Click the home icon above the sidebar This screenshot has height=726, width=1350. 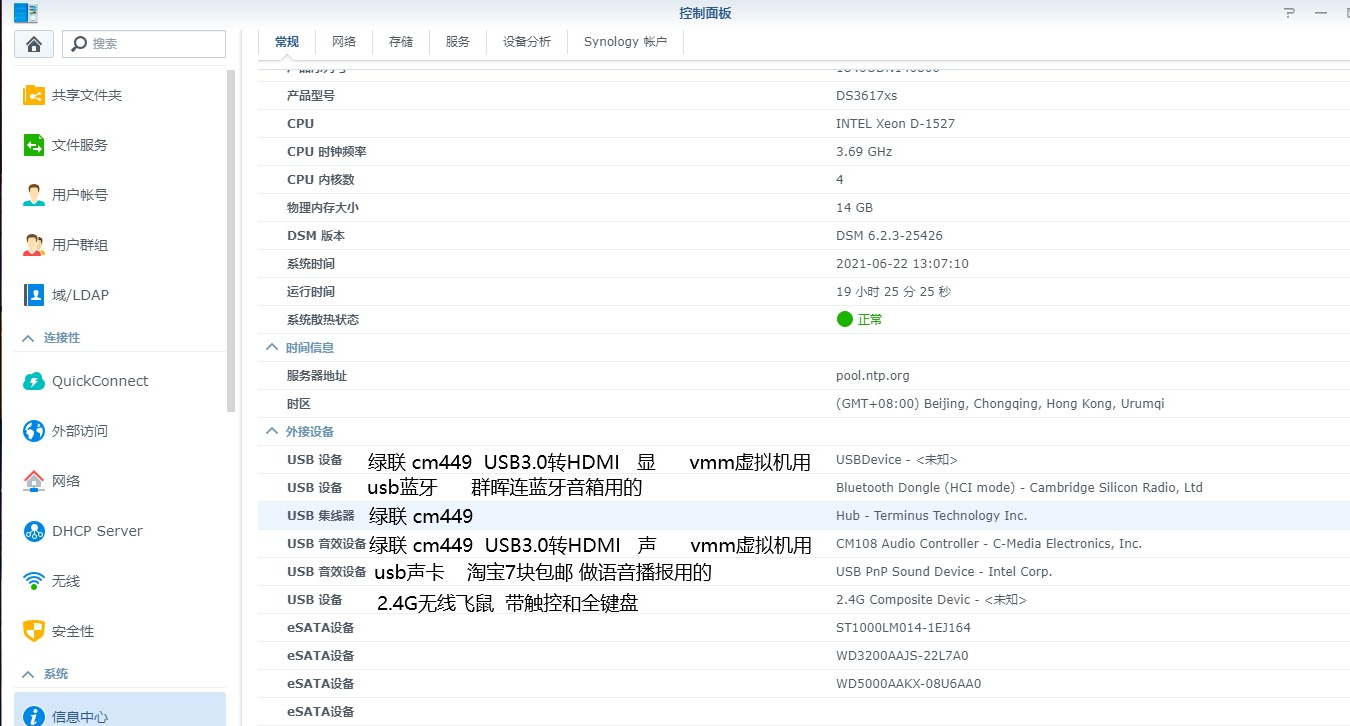click(33, 44)
